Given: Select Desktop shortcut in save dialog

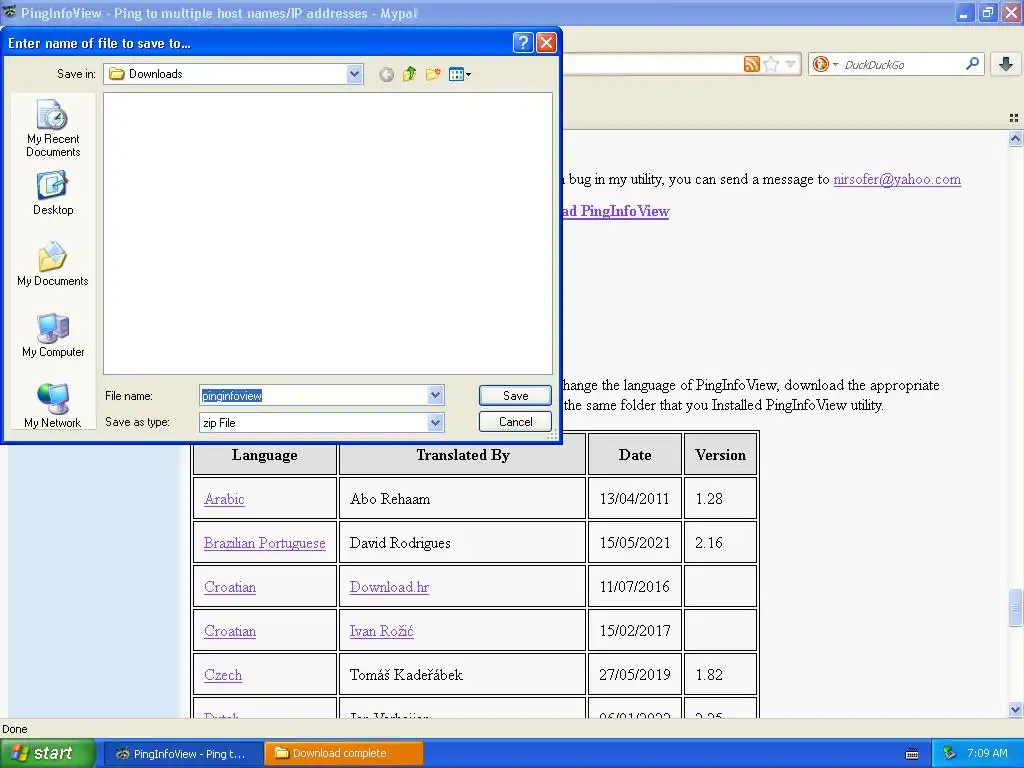Looking at the screenshot, I should [x=53, y=193].
